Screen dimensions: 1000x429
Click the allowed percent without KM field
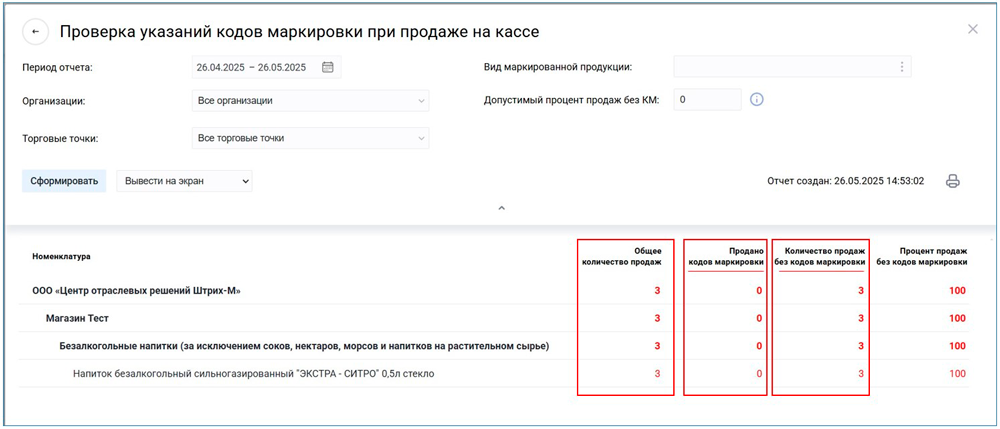(x=707, y=100)
